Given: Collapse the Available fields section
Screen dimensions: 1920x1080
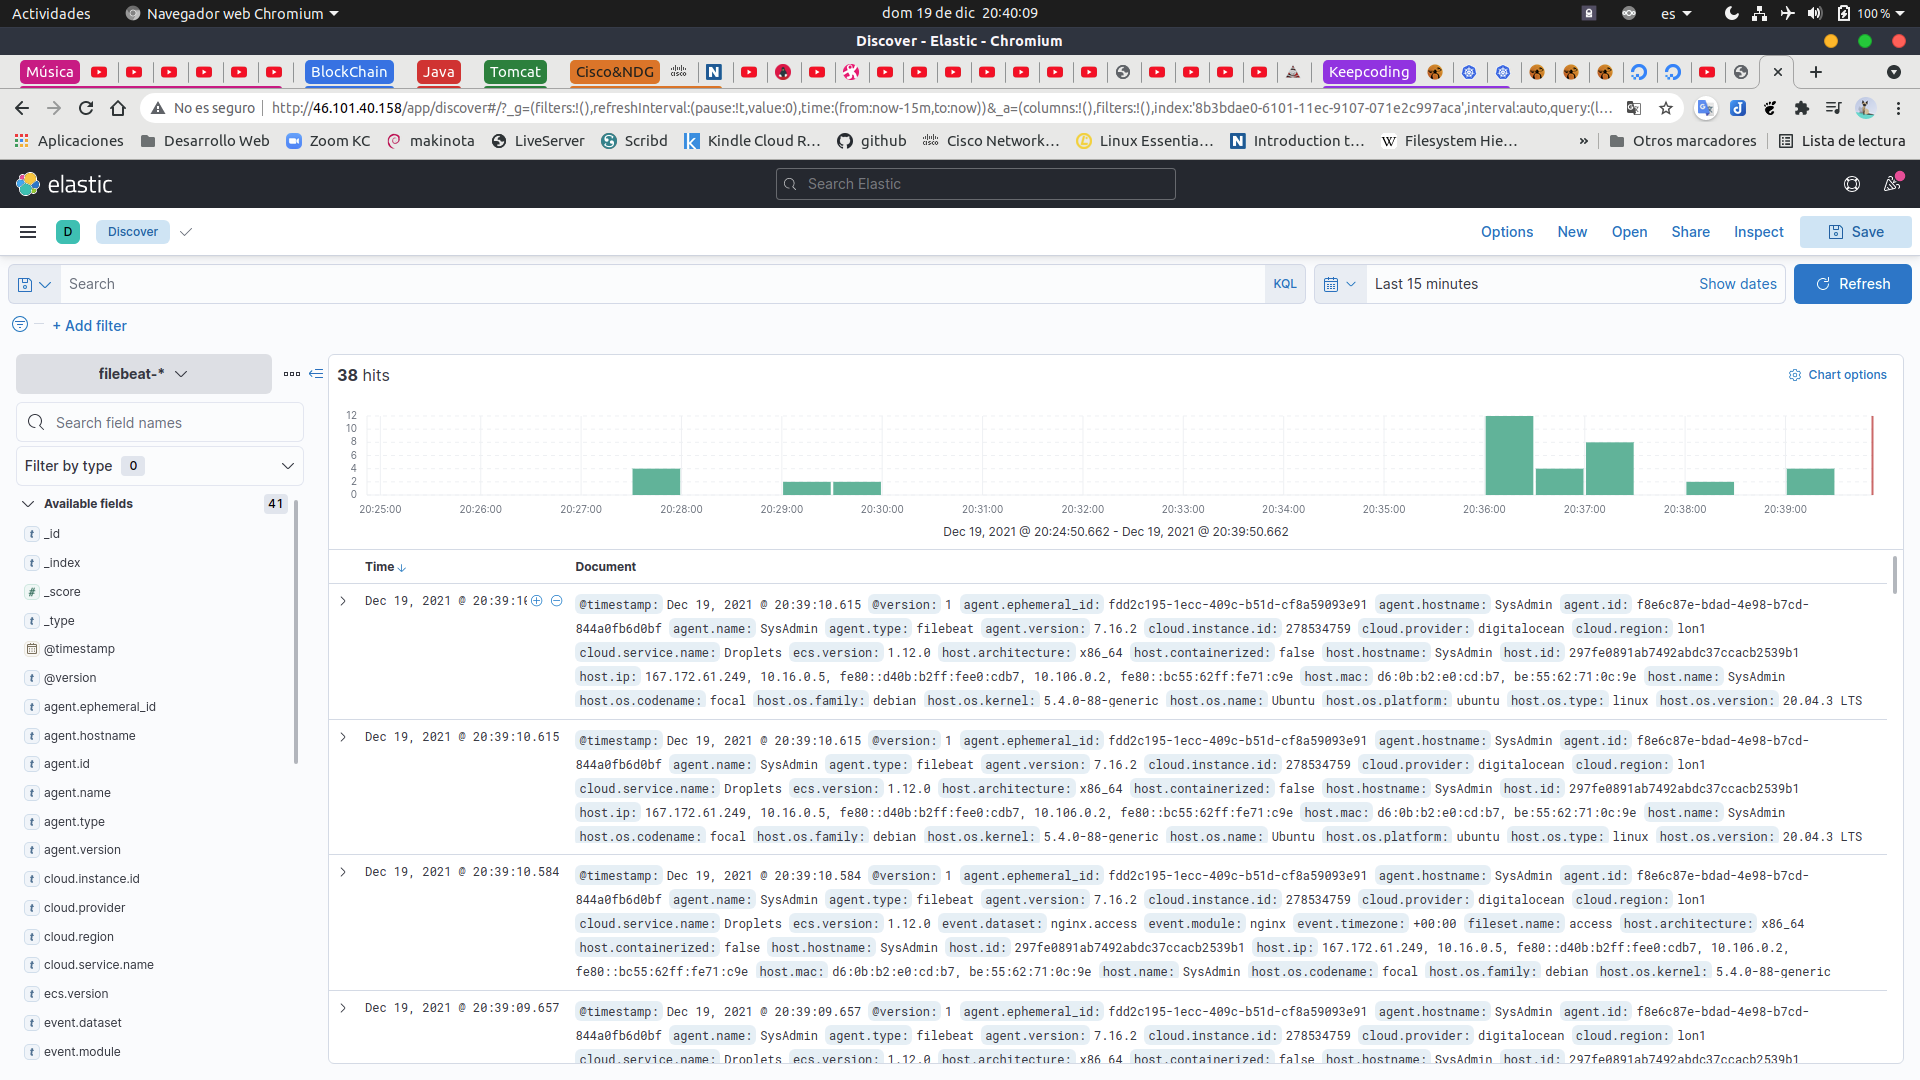Looking at the screenshot, I should point(27,503).
